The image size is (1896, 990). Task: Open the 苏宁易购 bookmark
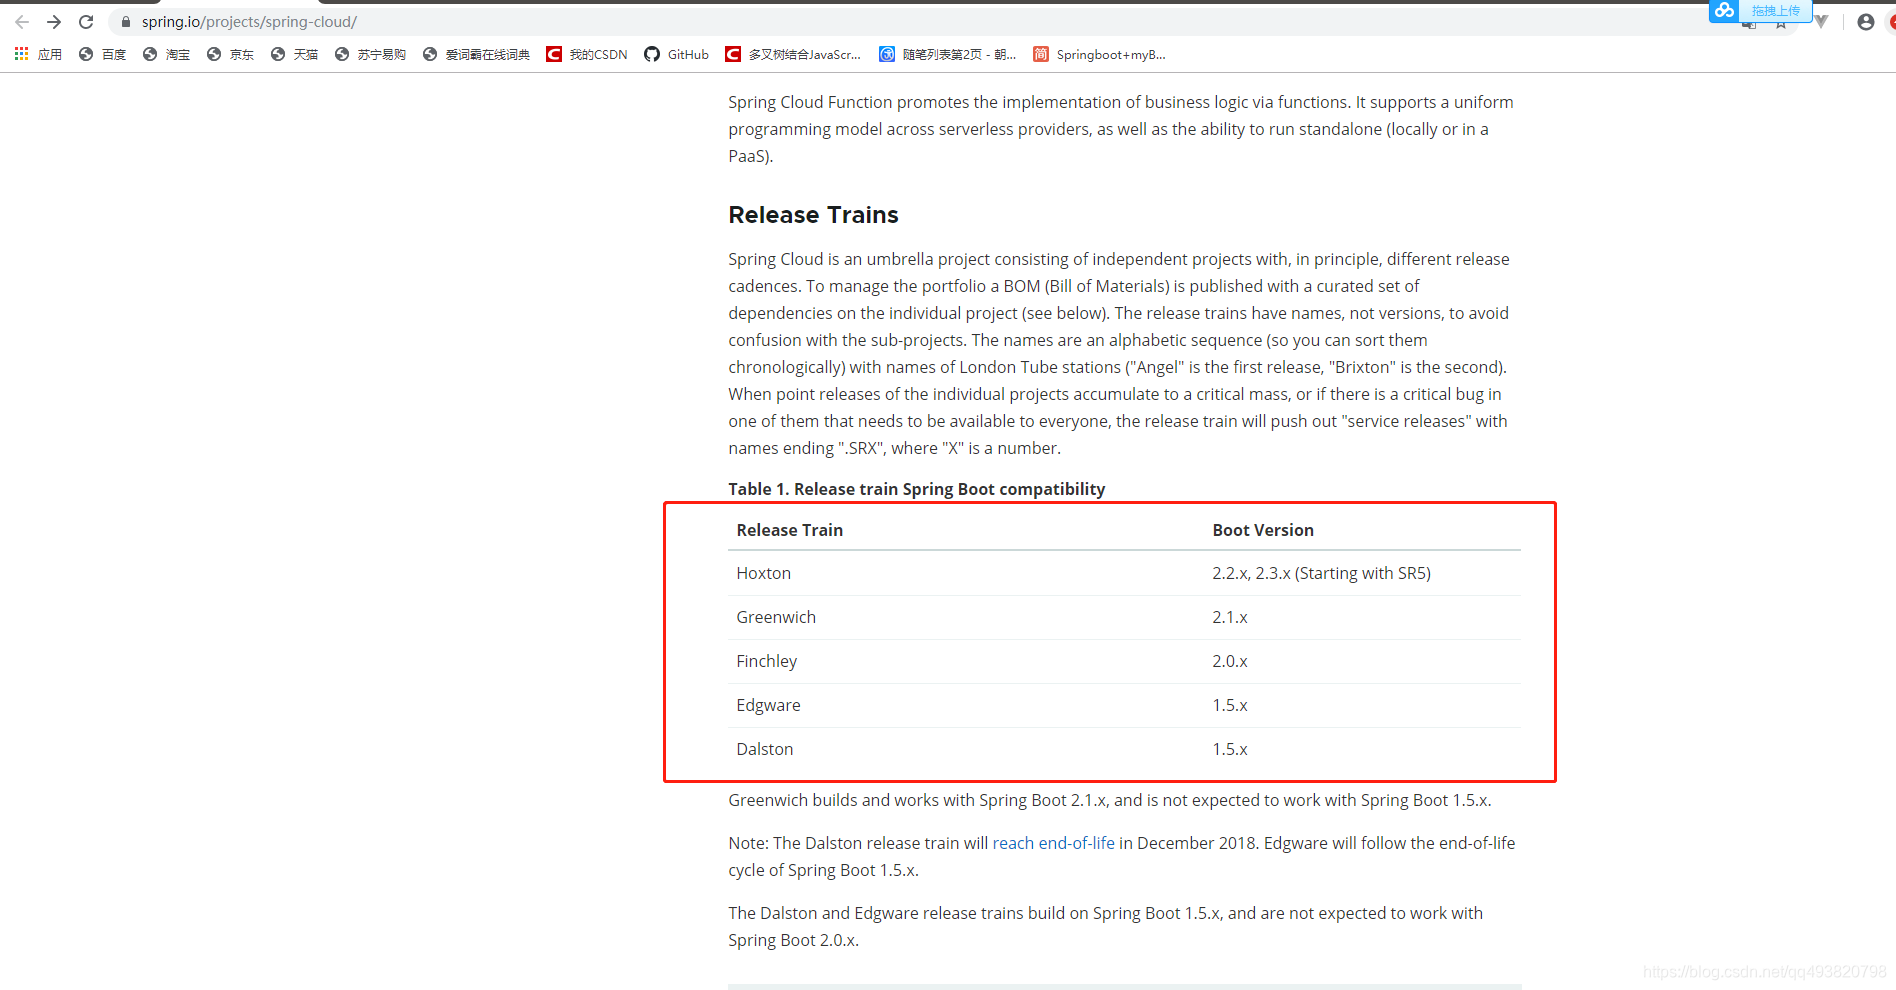point(371,54)
